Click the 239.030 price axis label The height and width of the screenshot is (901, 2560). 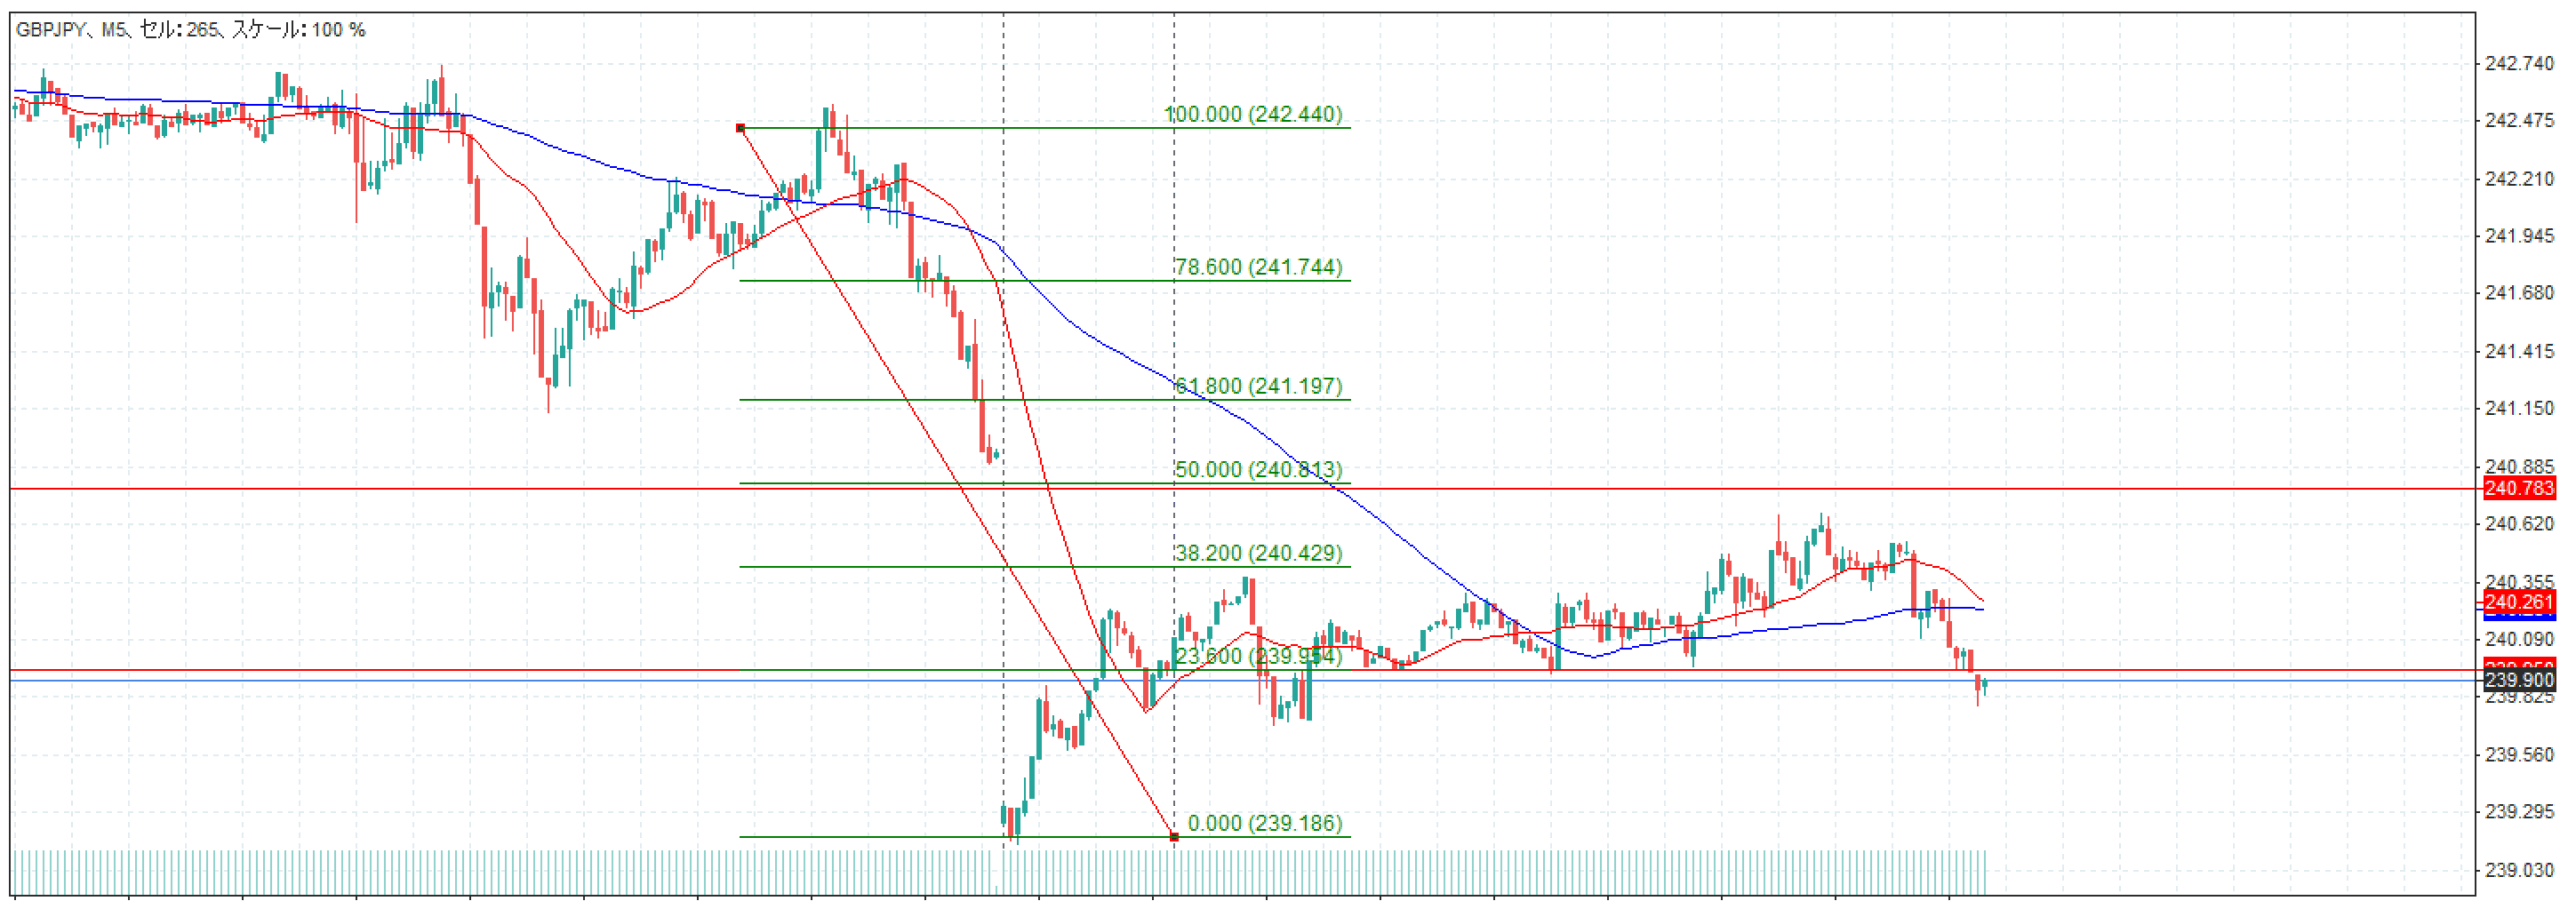(x=2517, y=870)
